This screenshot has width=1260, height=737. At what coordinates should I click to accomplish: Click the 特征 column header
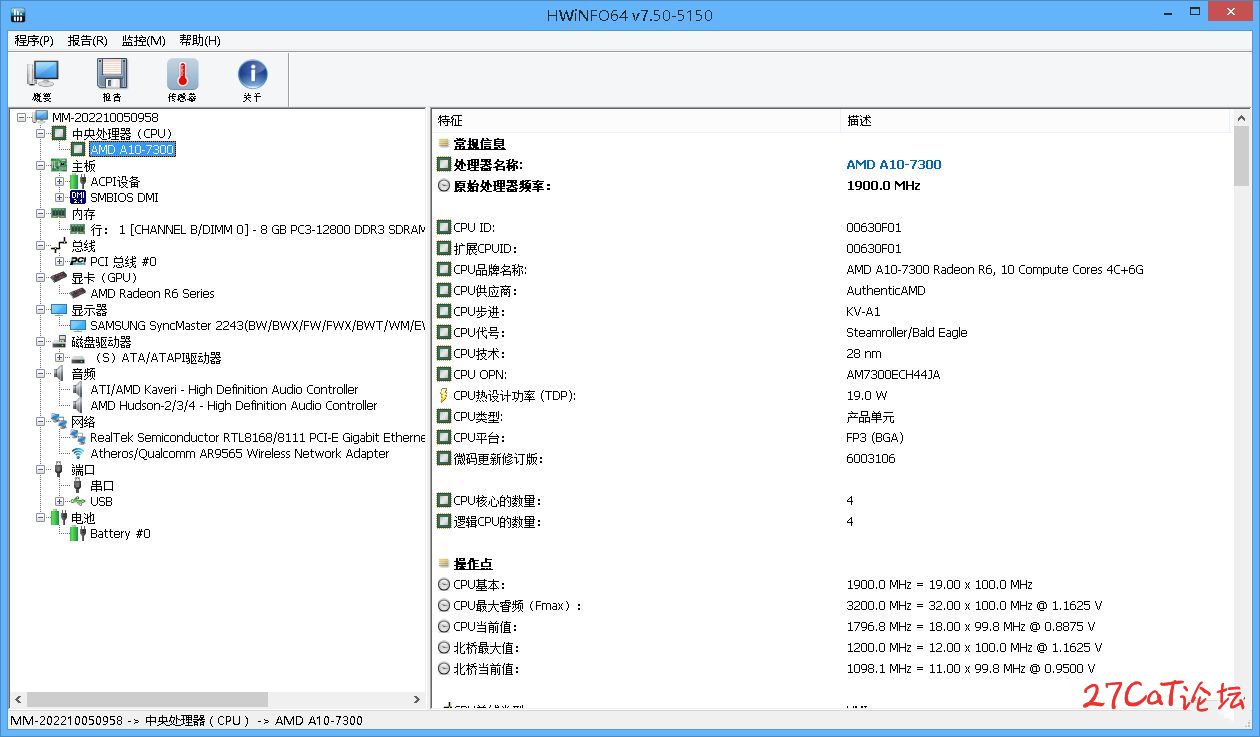coord(636,120)
